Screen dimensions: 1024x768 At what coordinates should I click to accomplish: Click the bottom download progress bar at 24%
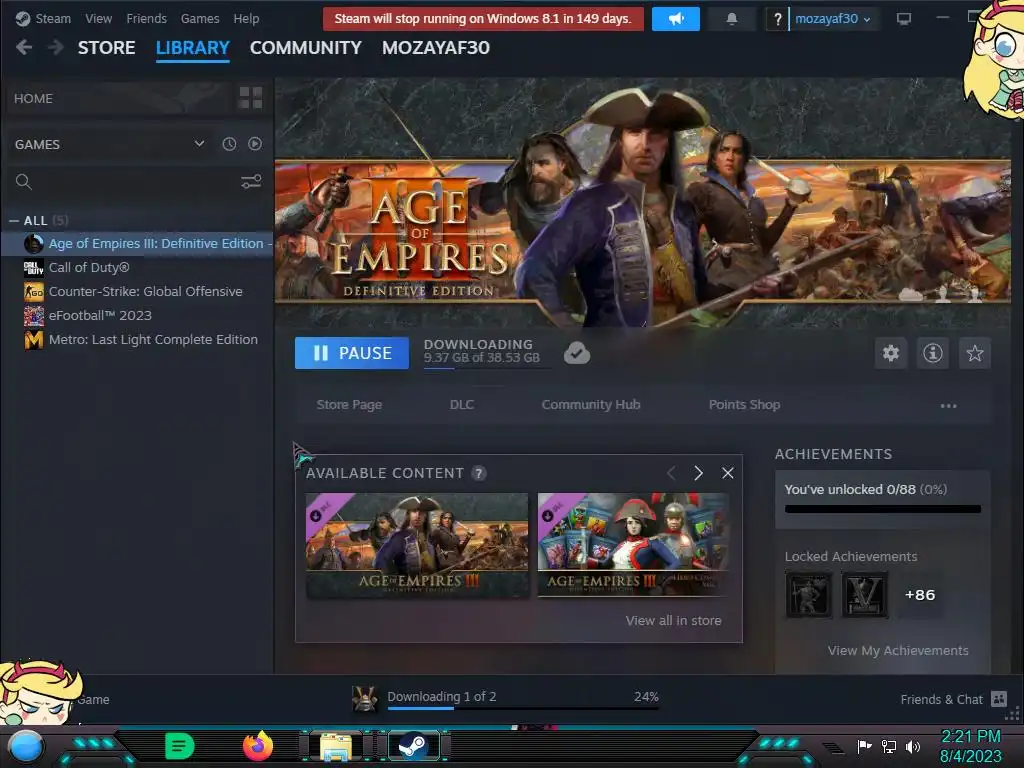coord(523,708)
